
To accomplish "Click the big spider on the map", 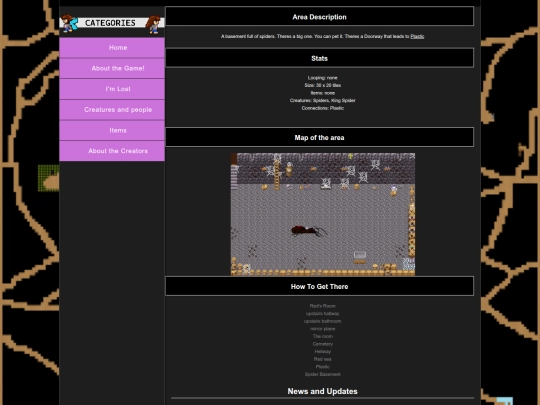I will pos(308,231).
